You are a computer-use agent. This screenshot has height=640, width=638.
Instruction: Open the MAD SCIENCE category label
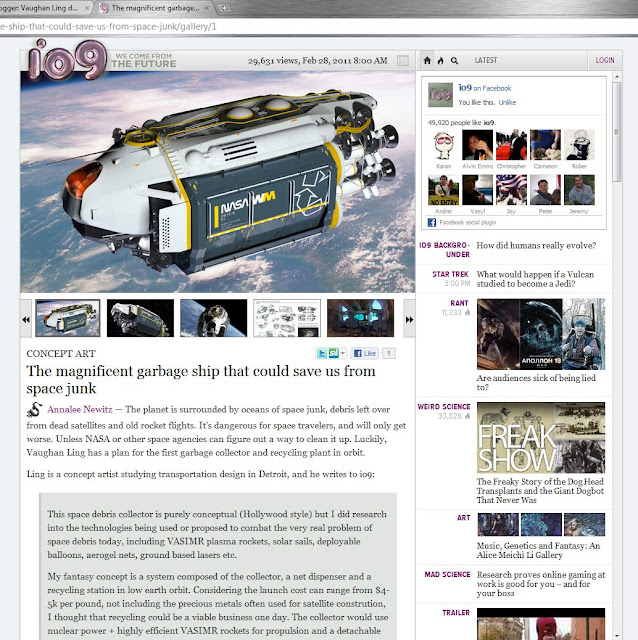[447, 574]
